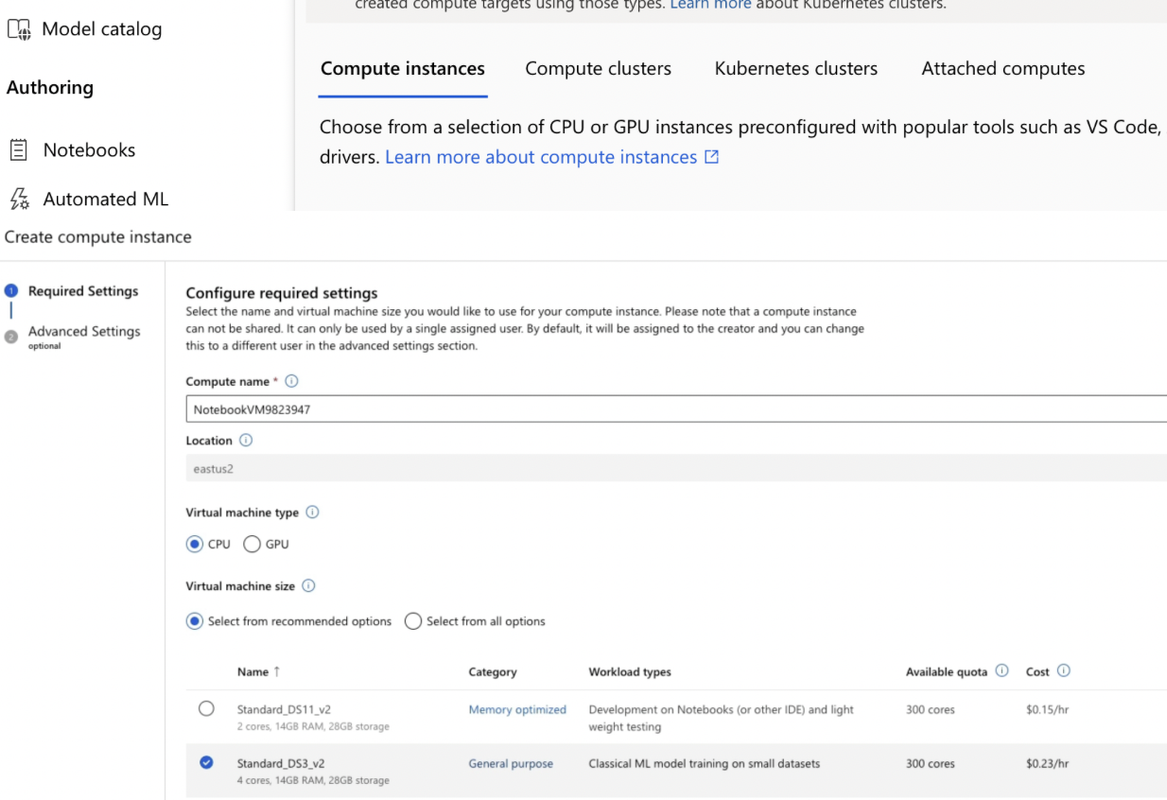Go to Required Settings step
Viewport: 1167px width, 800px height.
coord(83,290)
